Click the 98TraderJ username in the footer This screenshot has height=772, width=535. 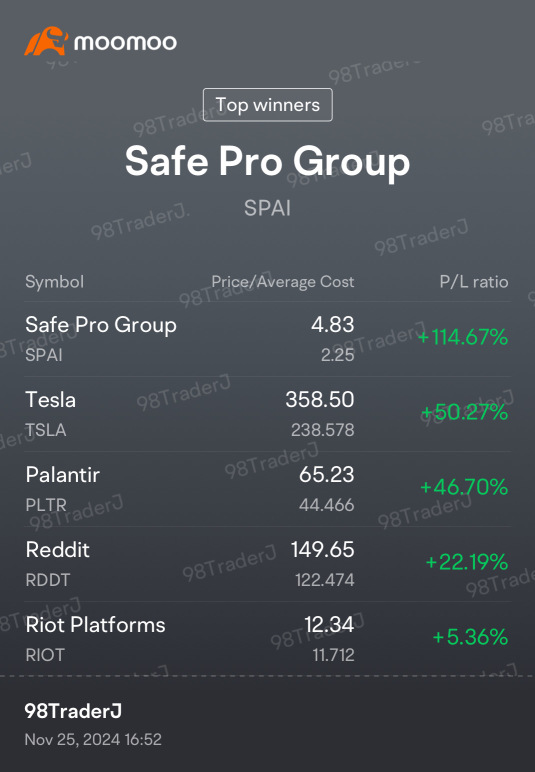(73, 711)
